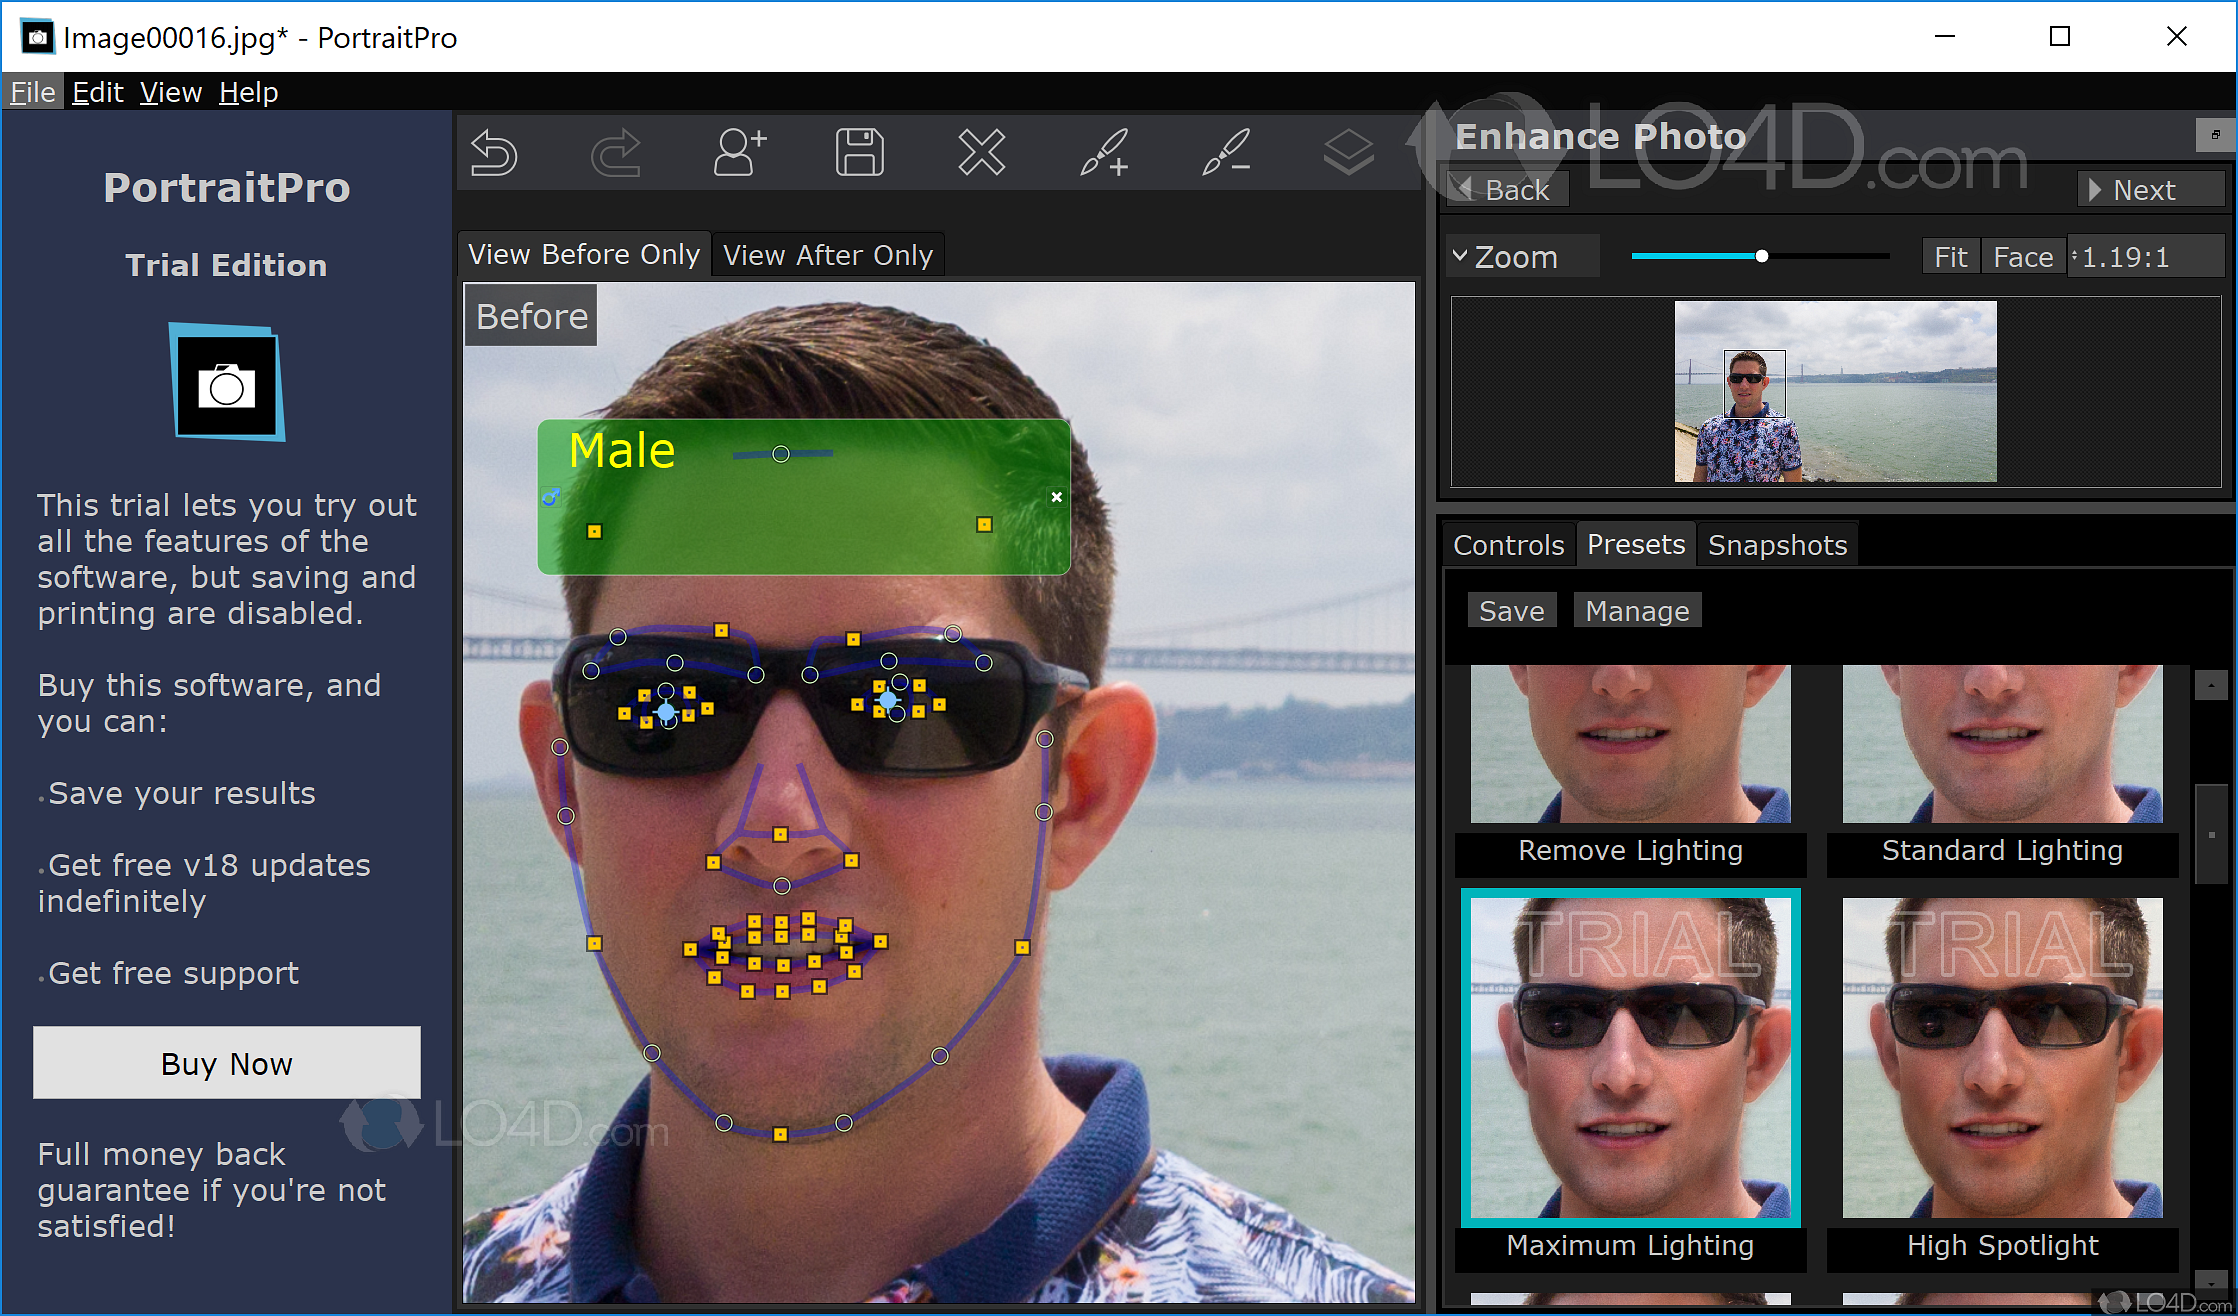Select the brush plus tool

[x=1104, y=153]
